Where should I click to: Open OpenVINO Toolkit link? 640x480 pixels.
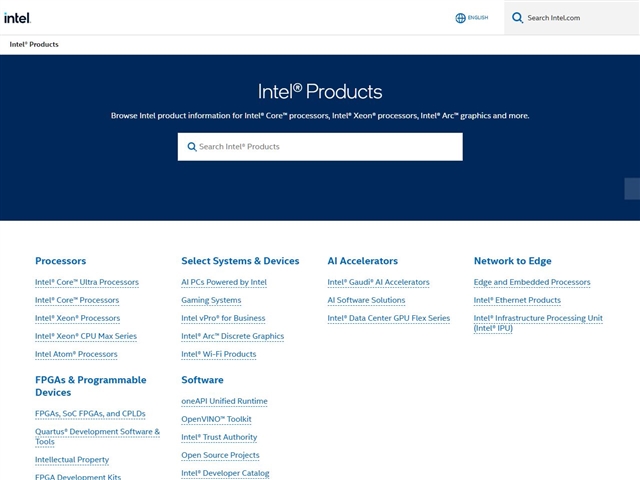tap(216, 419)
